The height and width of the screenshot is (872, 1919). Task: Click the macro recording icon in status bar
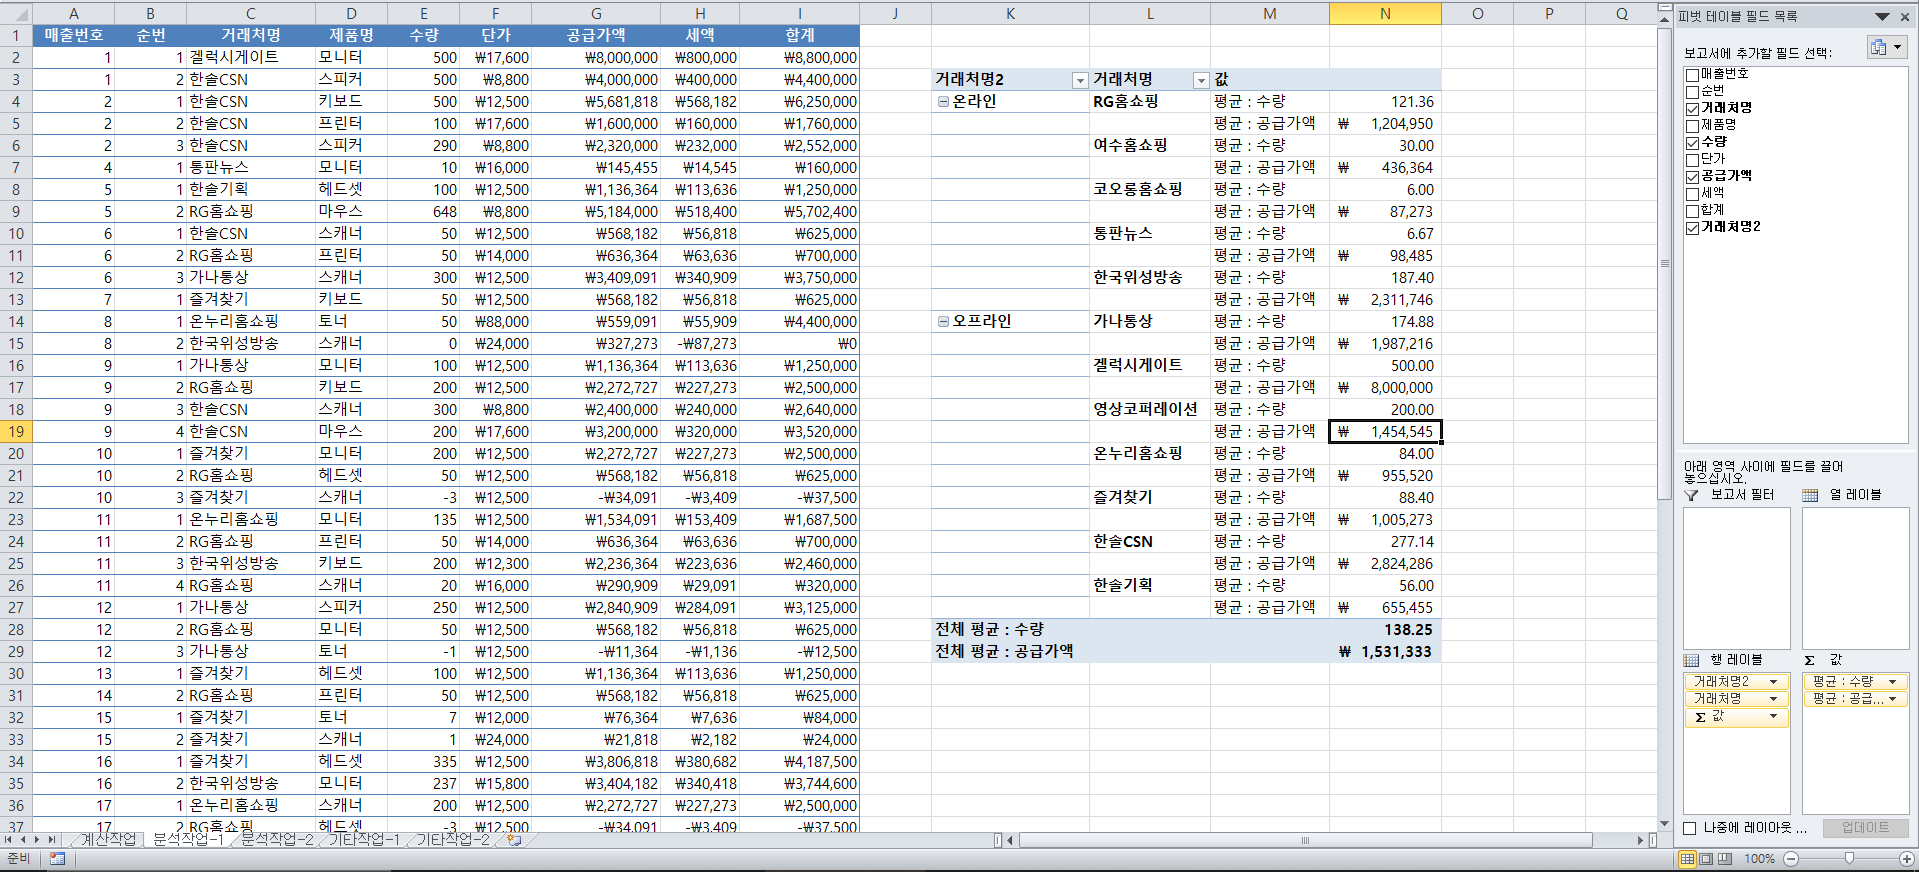click(57, 859)
